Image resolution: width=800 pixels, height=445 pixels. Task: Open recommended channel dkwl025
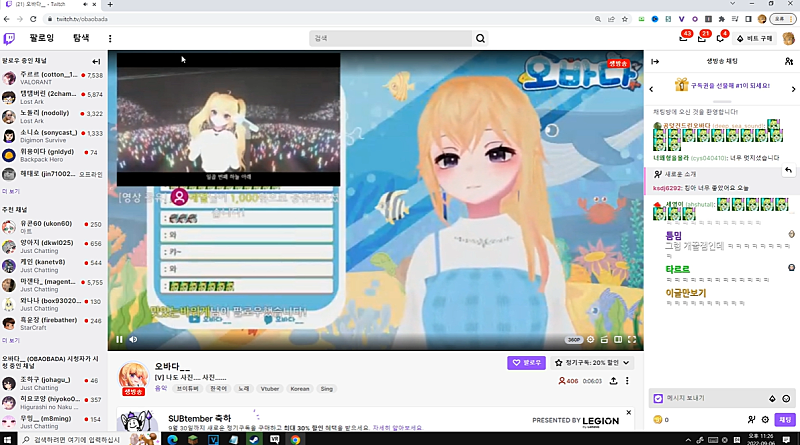pyautogui.click(x=53, y=246)
